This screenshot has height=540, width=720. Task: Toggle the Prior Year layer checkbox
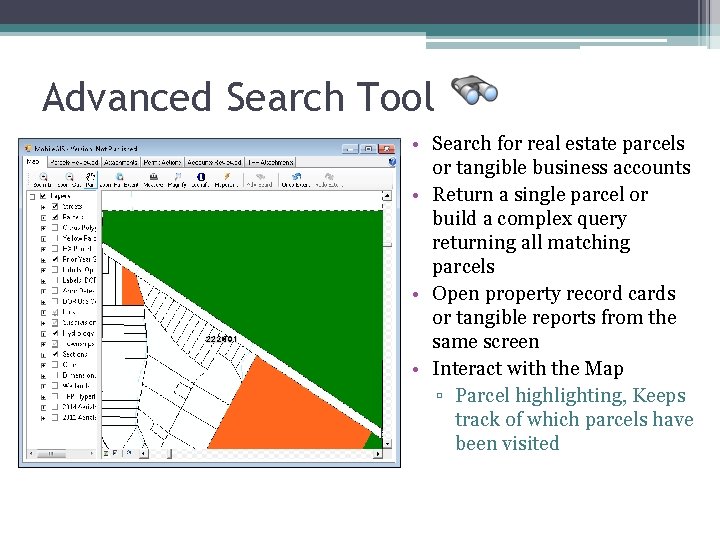coord(55,259)
